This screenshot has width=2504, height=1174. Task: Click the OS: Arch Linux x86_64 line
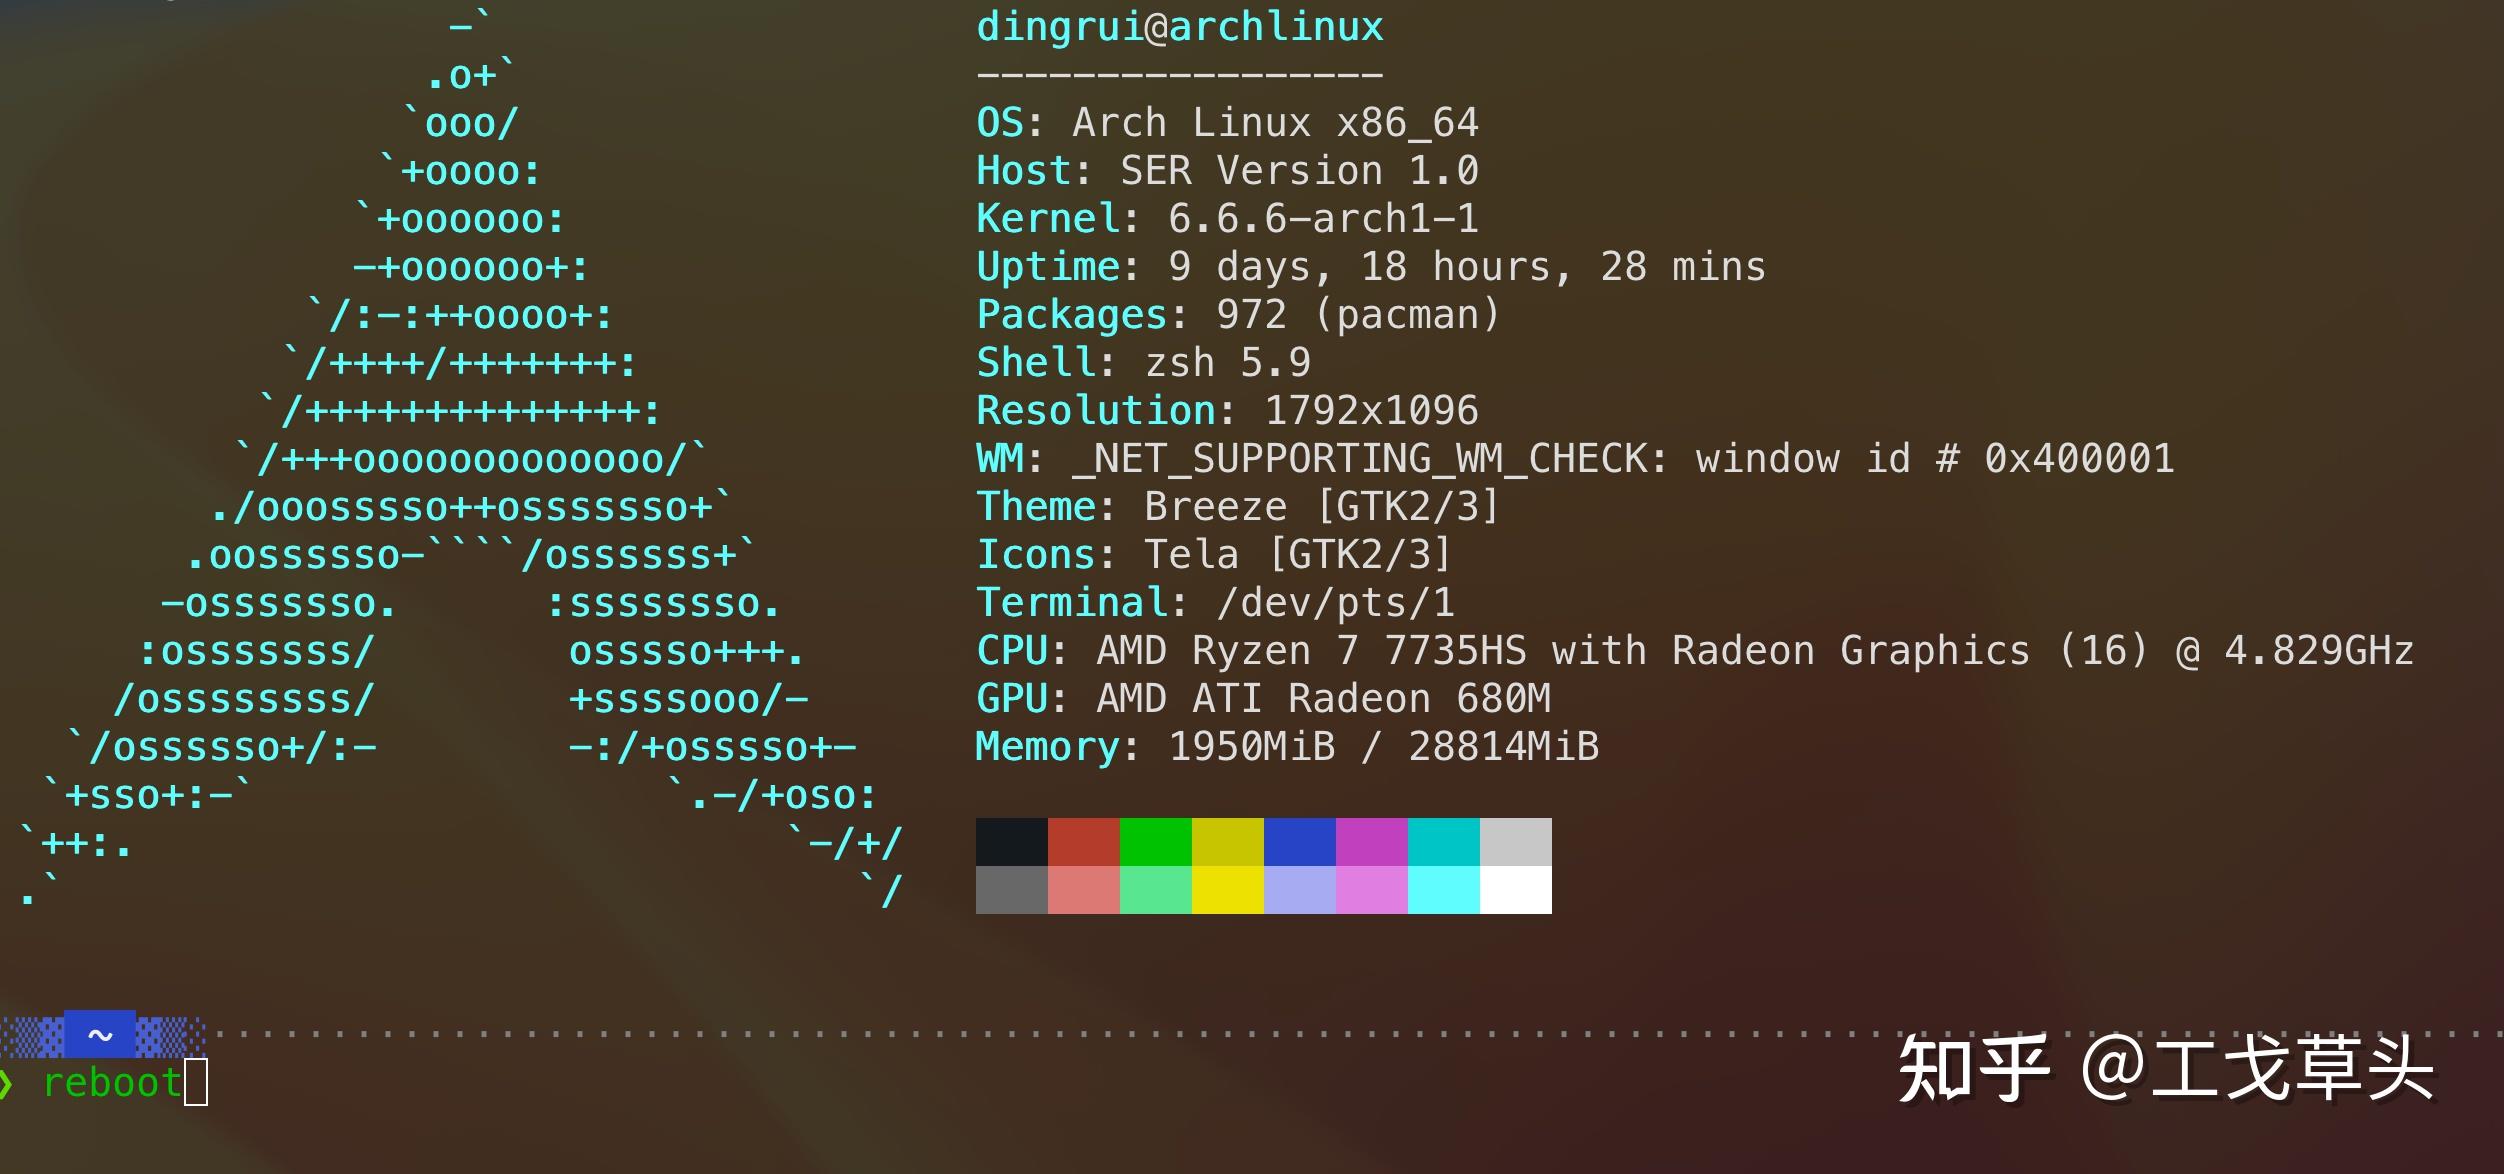pos(1227,123)
